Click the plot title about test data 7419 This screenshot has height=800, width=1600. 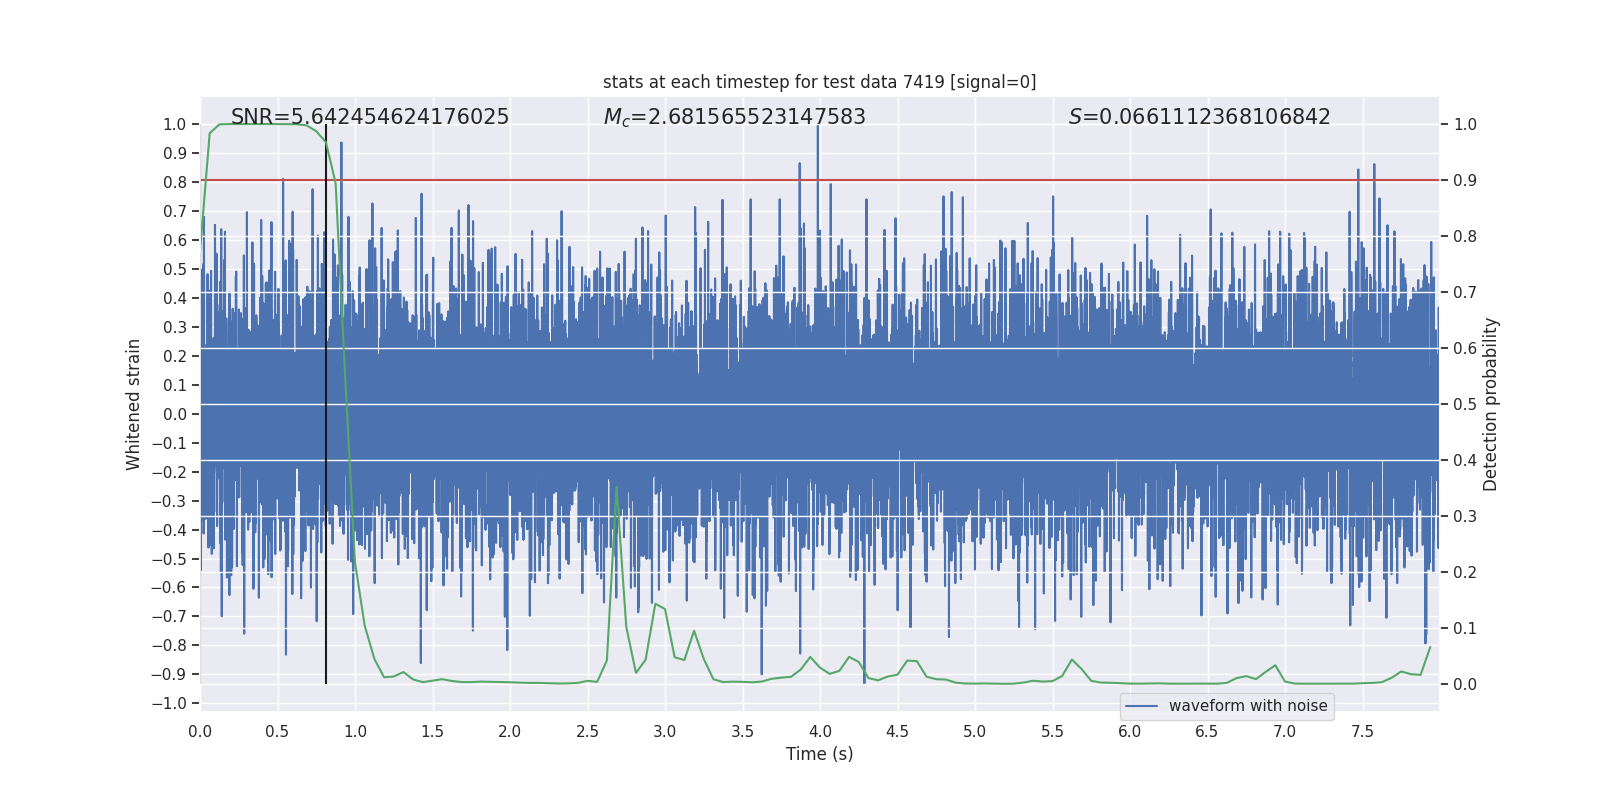coord(819,82)
